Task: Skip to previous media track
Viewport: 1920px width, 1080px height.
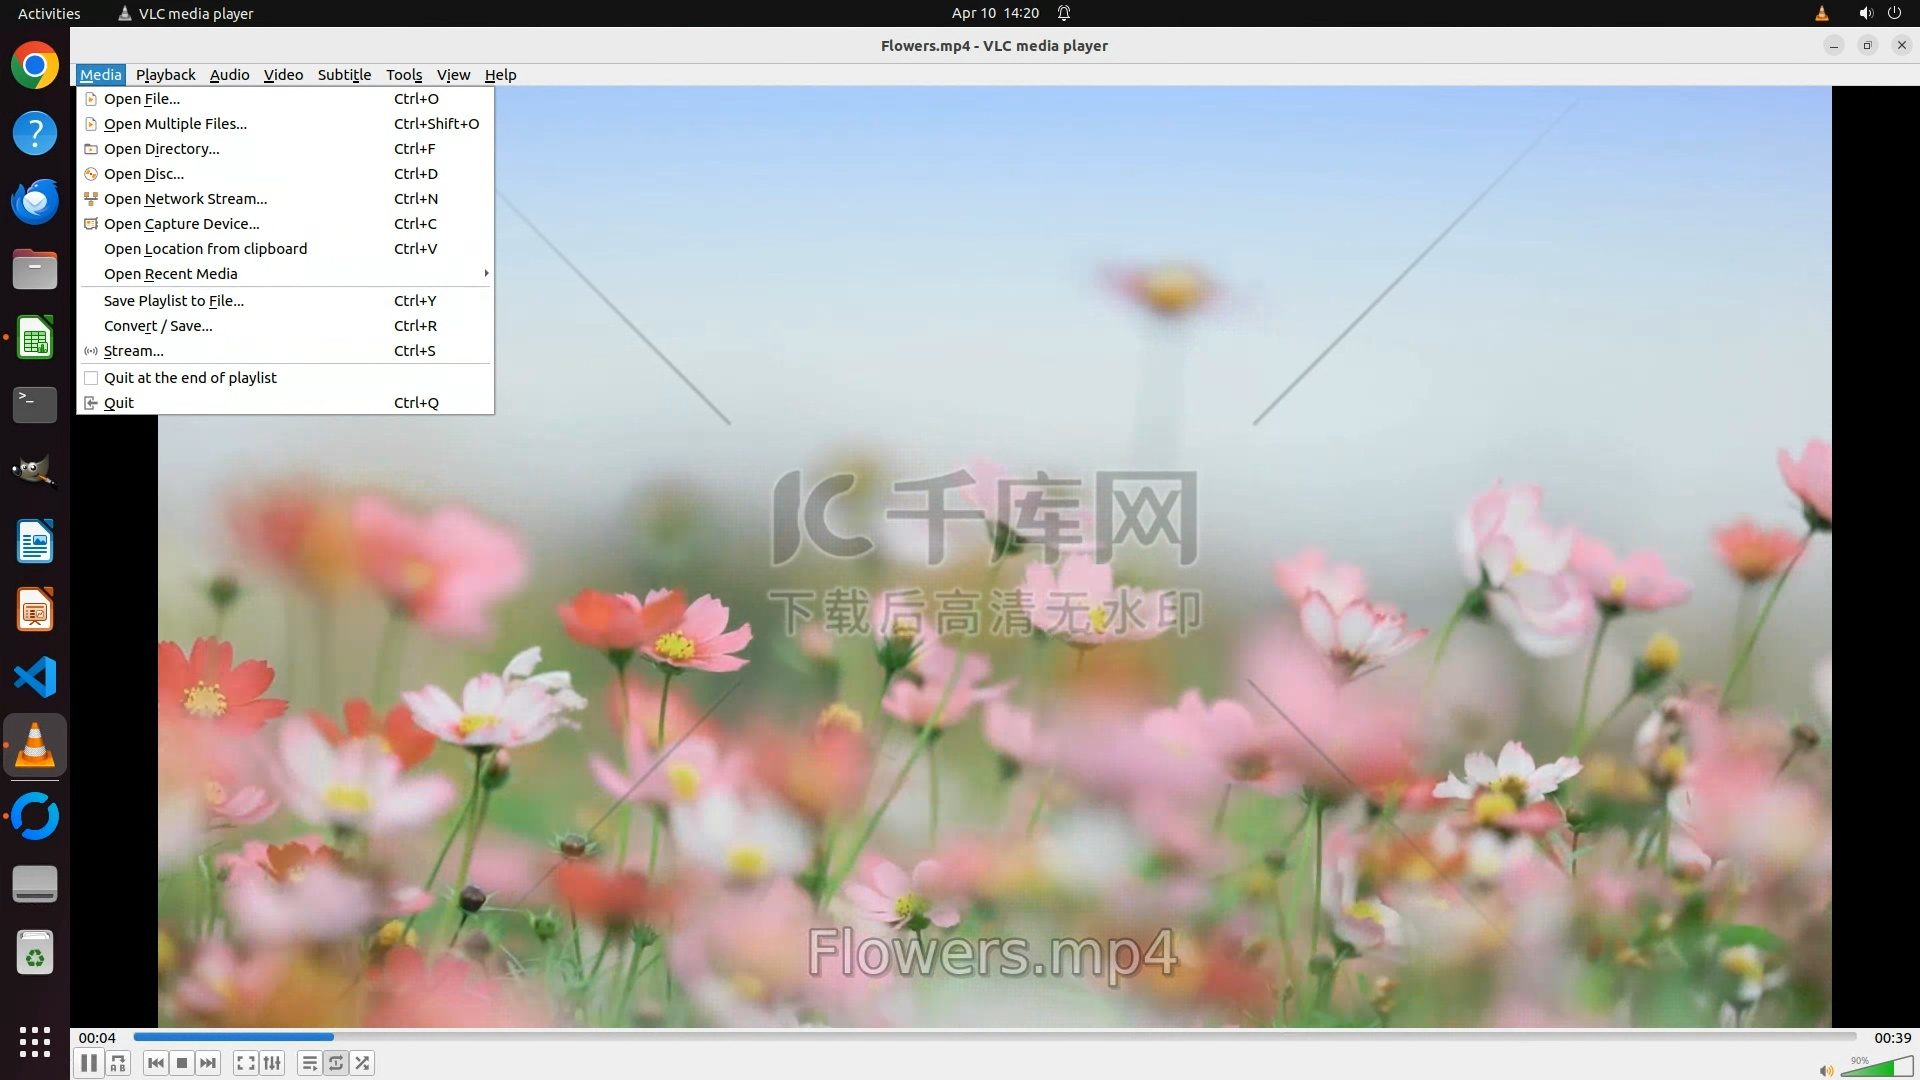Action: (x=155, y=1063)
